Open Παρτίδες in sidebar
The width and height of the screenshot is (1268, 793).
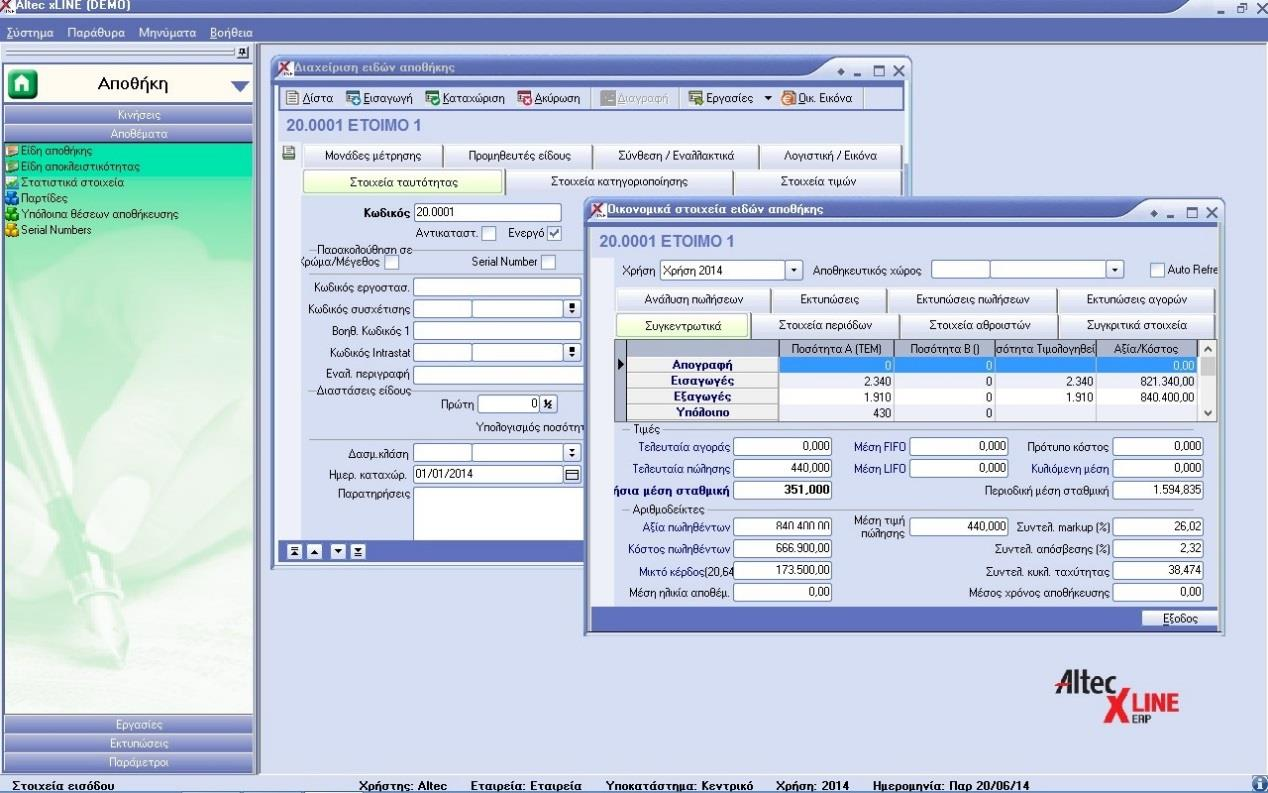pos(37,198)
